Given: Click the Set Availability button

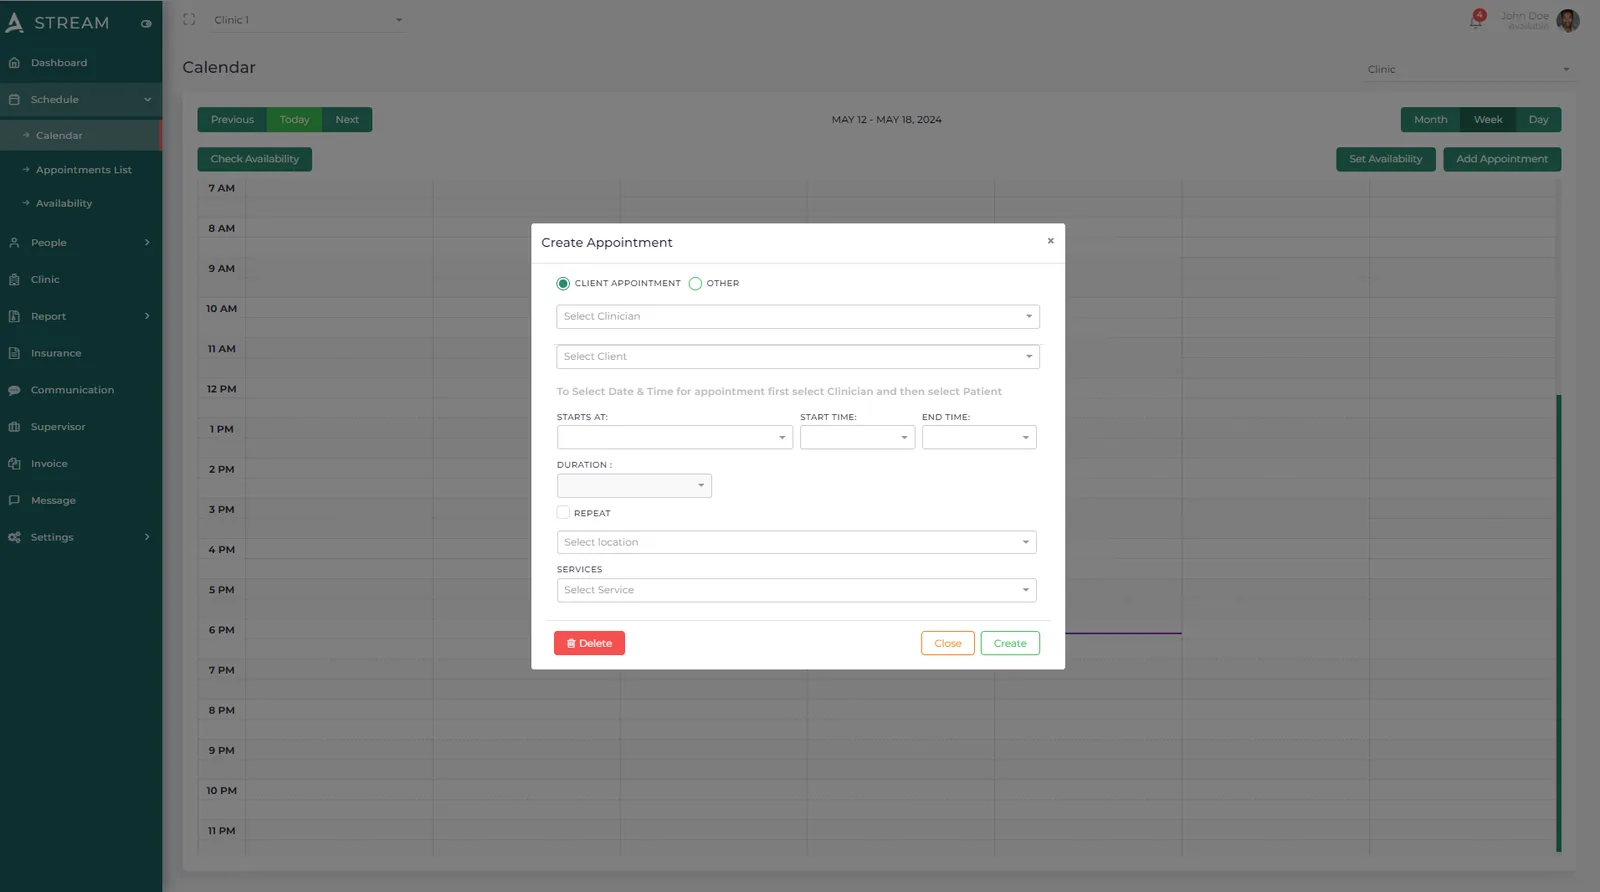Looking at the screenshot, I should (1385, 160).
